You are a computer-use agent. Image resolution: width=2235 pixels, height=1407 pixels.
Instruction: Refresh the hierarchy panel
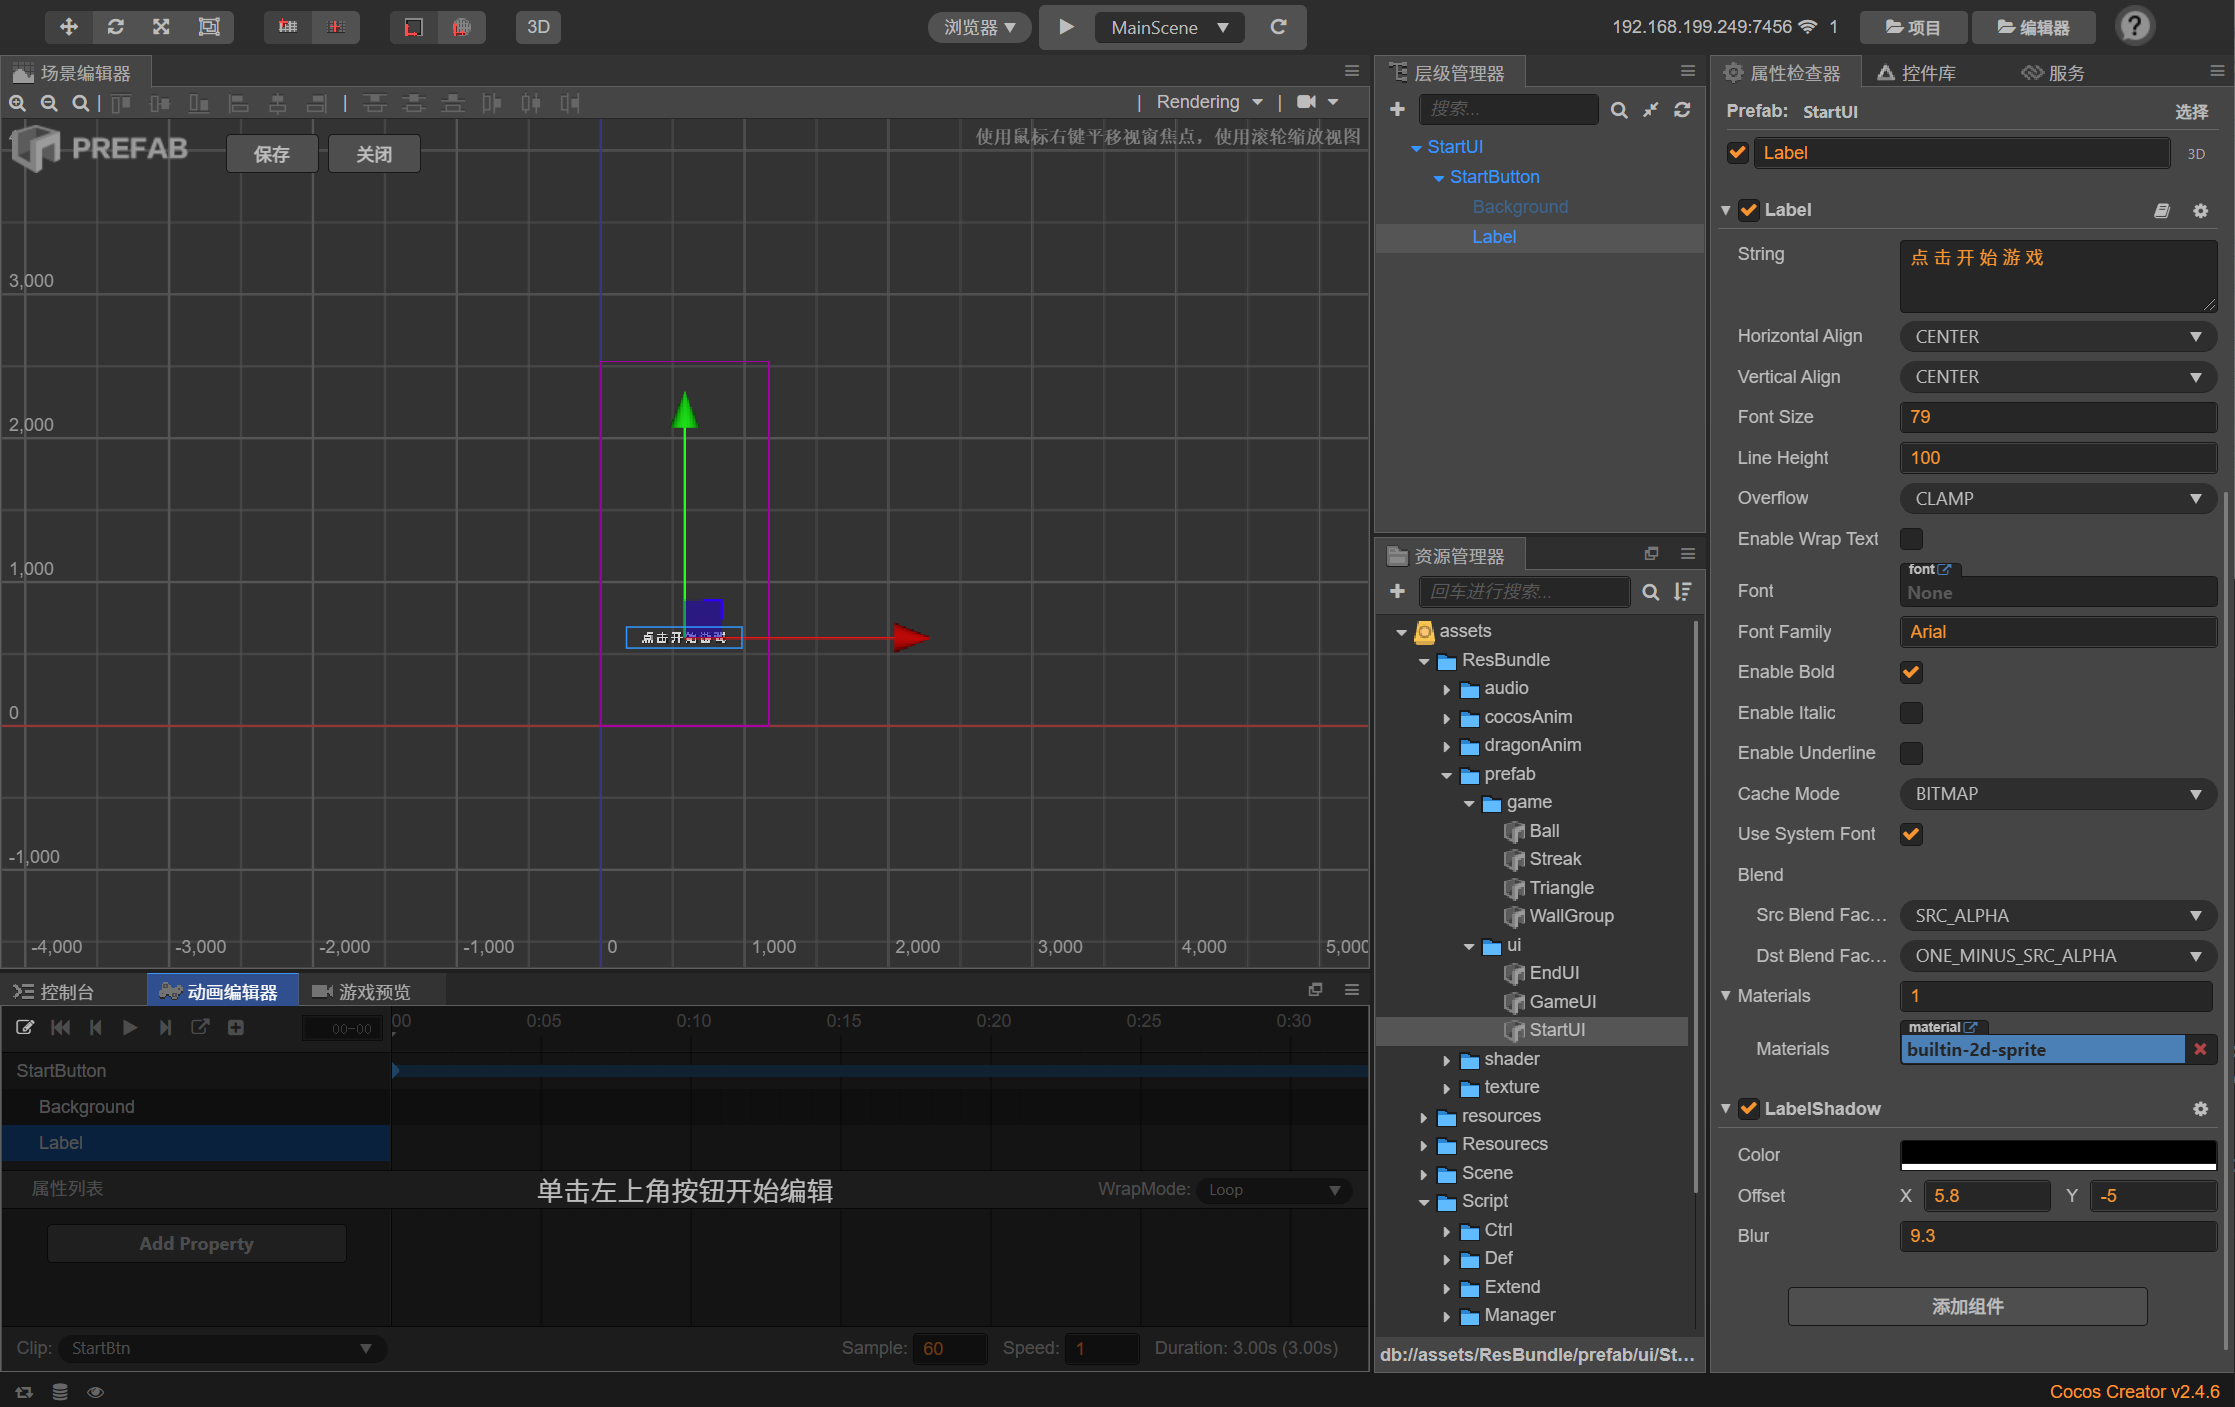[x=1682, y=109]
